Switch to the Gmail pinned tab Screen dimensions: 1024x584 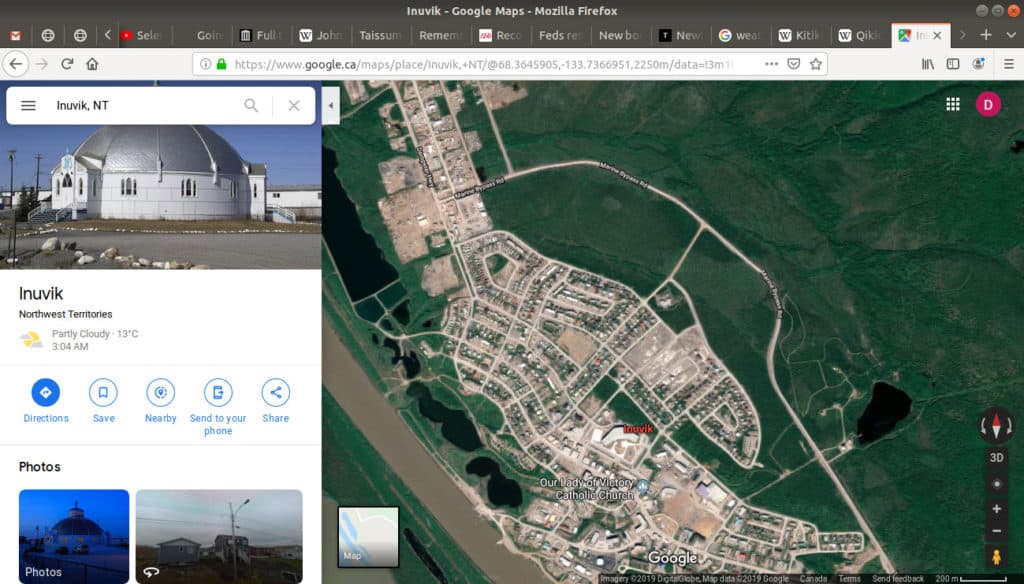click(x=16, y=35)
